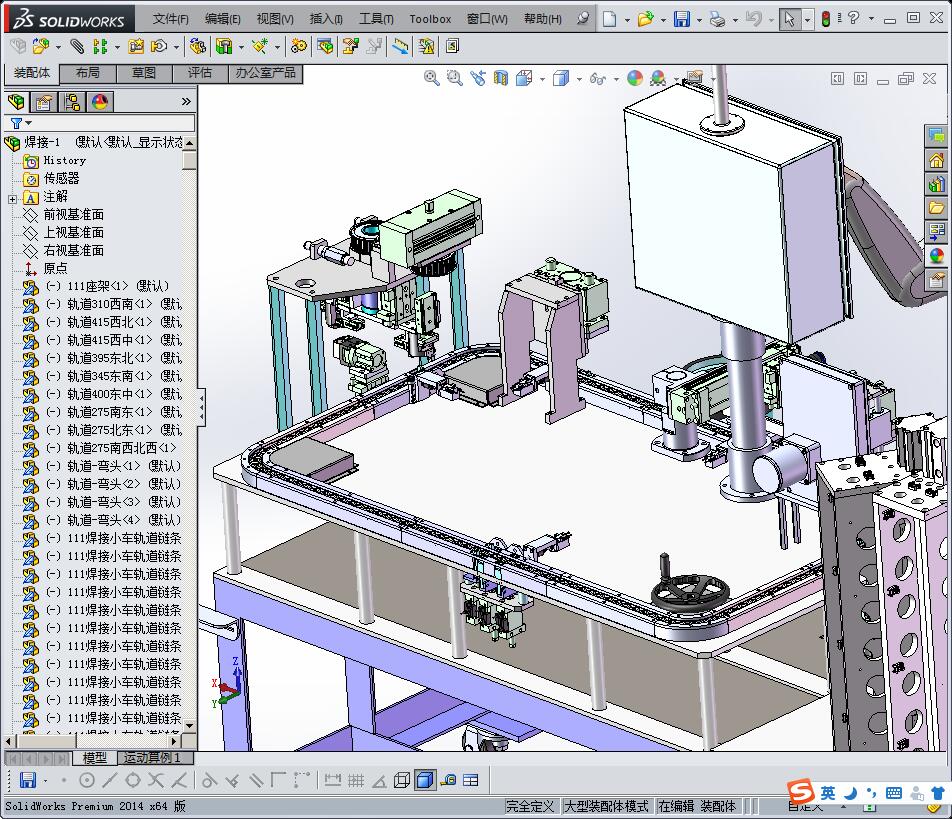Click the Zoom to Fit magnifier icon
The height and width of the screenshot is (819, 952).
point(432,78)
